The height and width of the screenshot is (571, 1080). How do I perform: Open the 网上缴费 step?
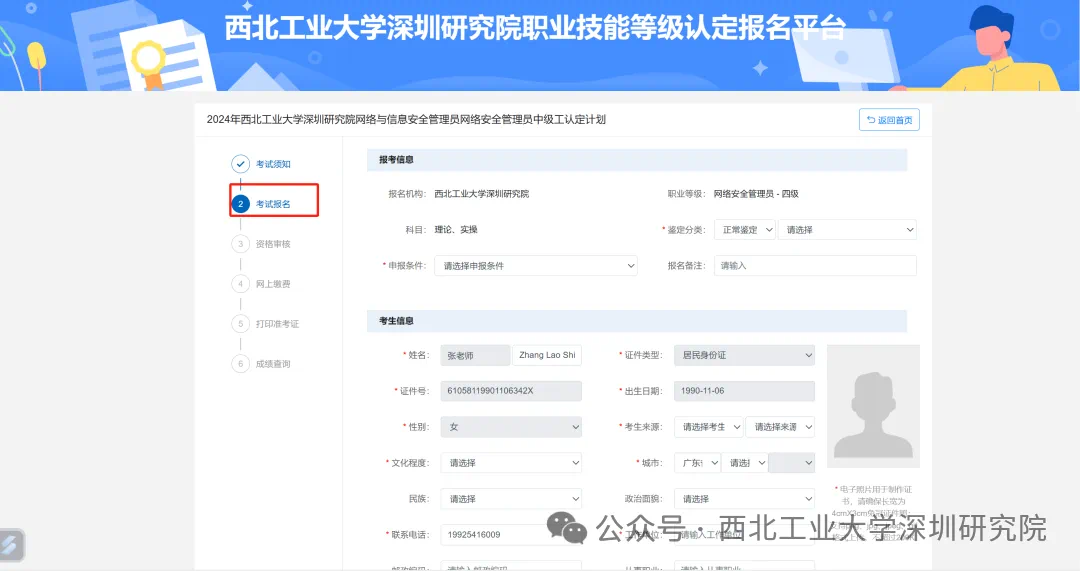[273, 284]
